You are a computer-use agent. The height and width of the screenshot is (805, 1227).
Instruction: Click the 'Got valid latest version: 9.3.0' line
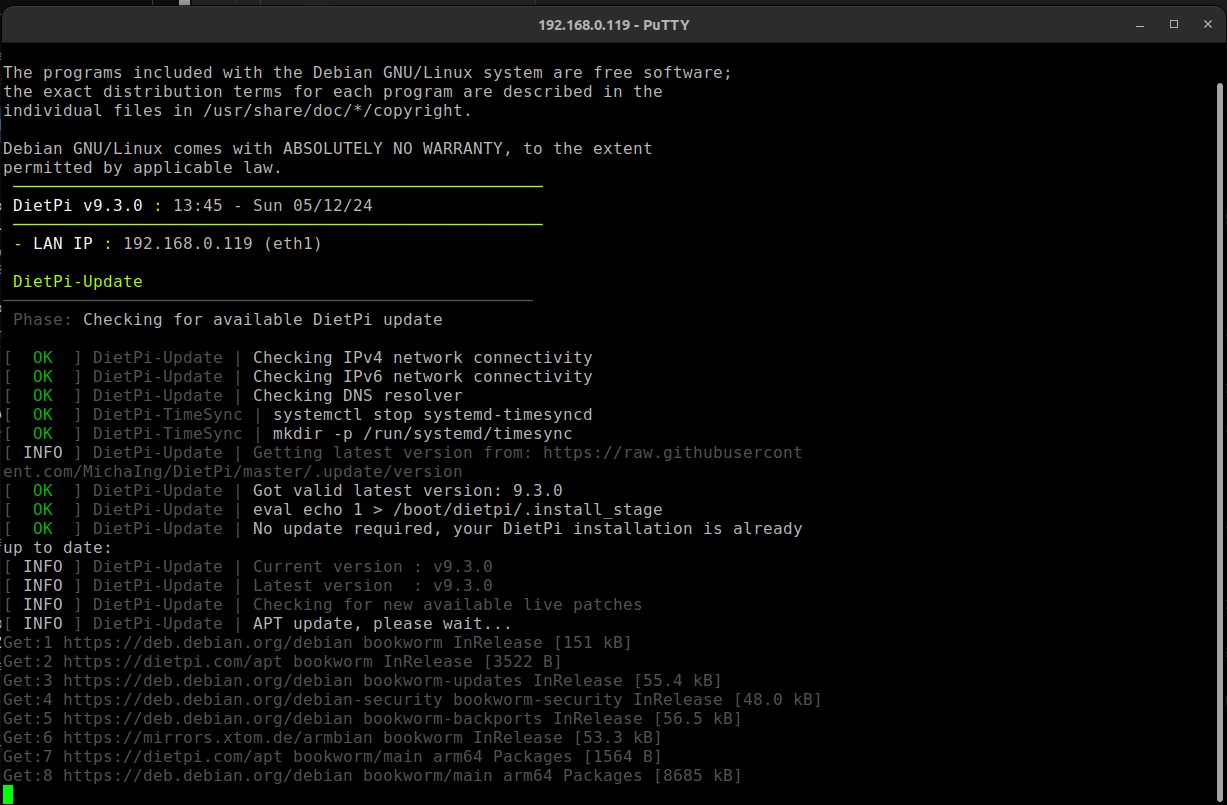(407, 491)
